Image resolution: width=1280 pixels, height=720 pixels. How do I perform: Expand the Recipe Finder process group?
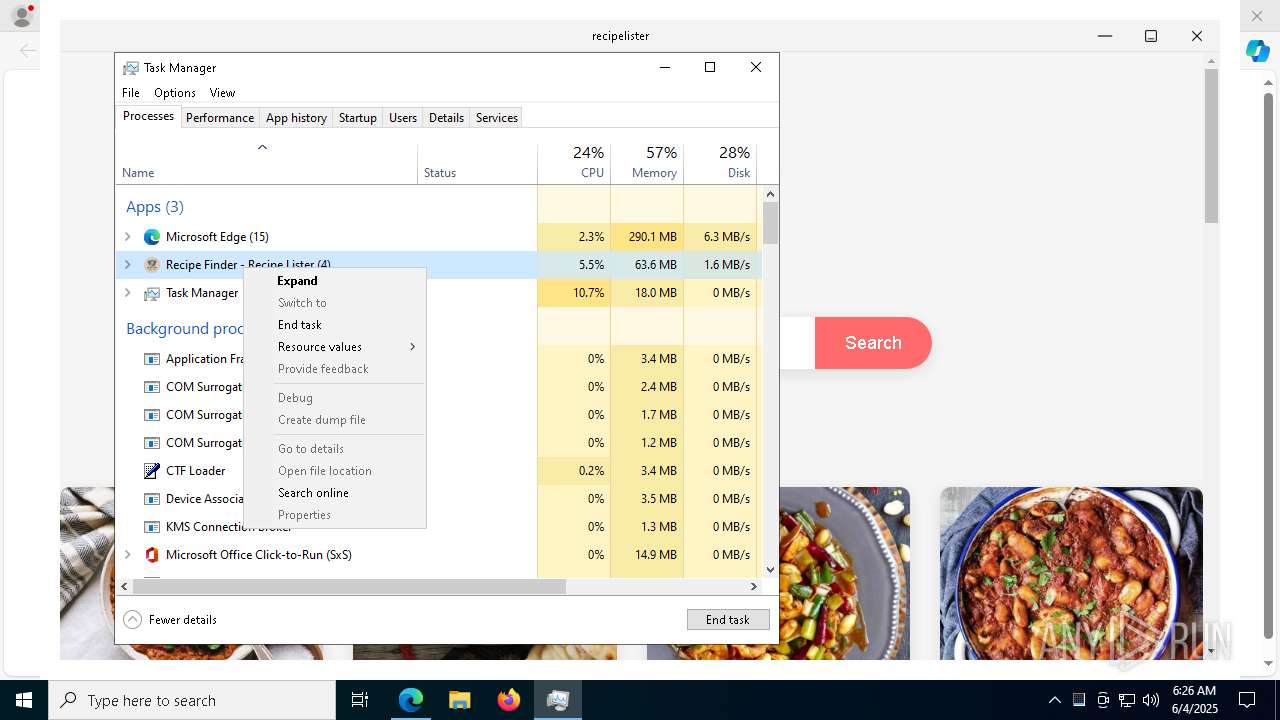tap(127, 265)
